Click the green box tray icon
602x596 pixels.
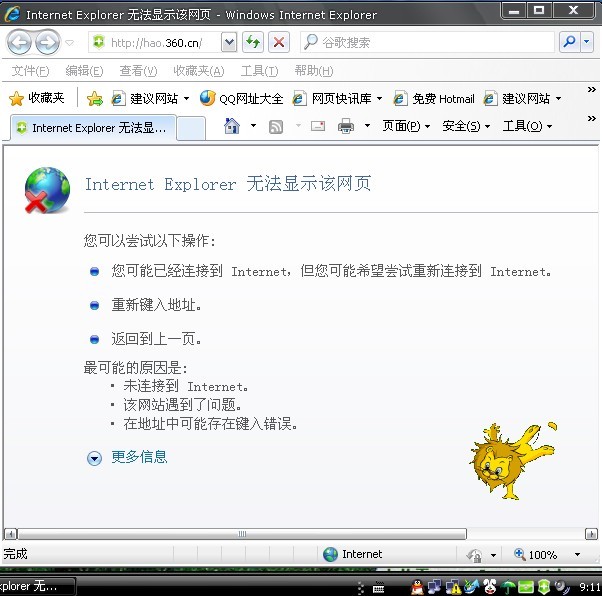tap(526, 586)
